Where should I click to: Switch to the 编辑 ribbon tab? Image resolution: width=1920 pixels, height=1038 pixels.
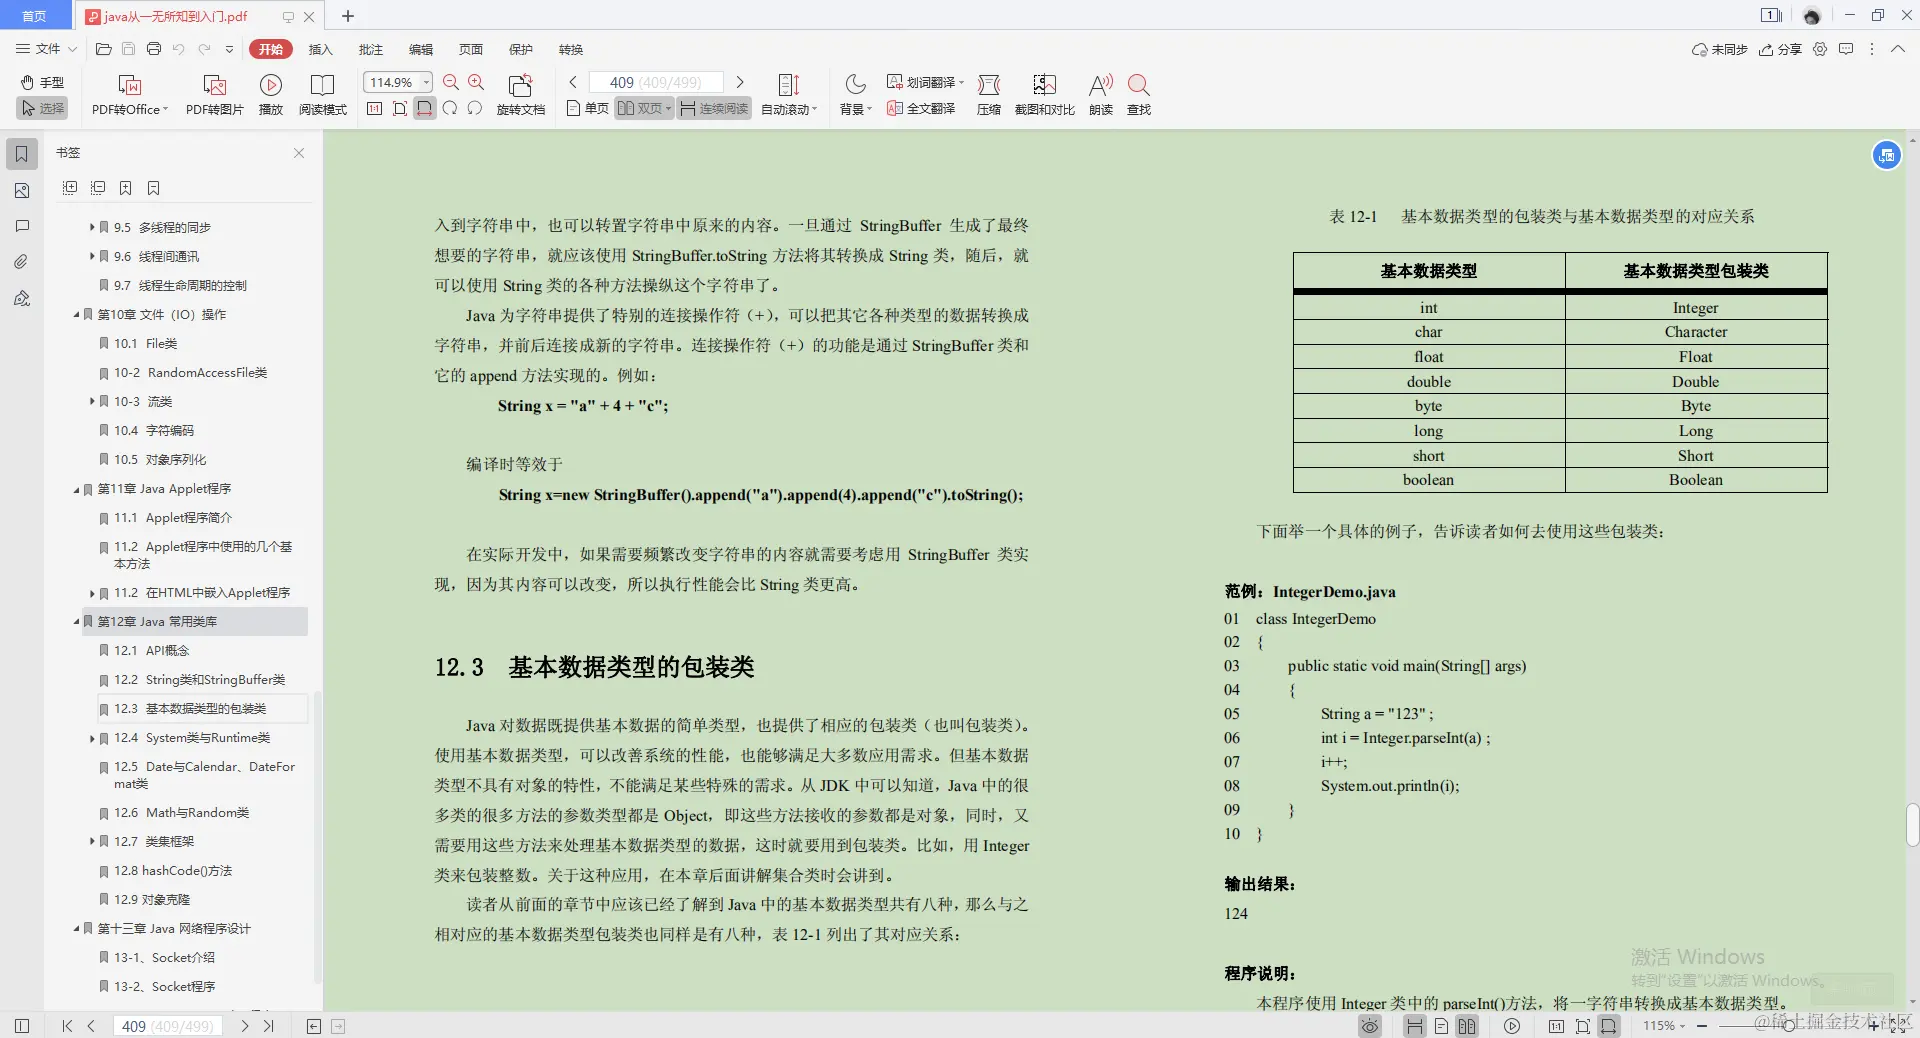pyautogui.click(x=421, y=49)
